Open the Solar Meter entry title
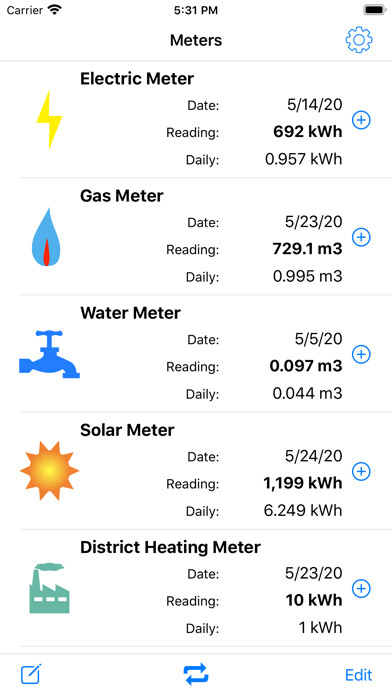 coord(127,430)
